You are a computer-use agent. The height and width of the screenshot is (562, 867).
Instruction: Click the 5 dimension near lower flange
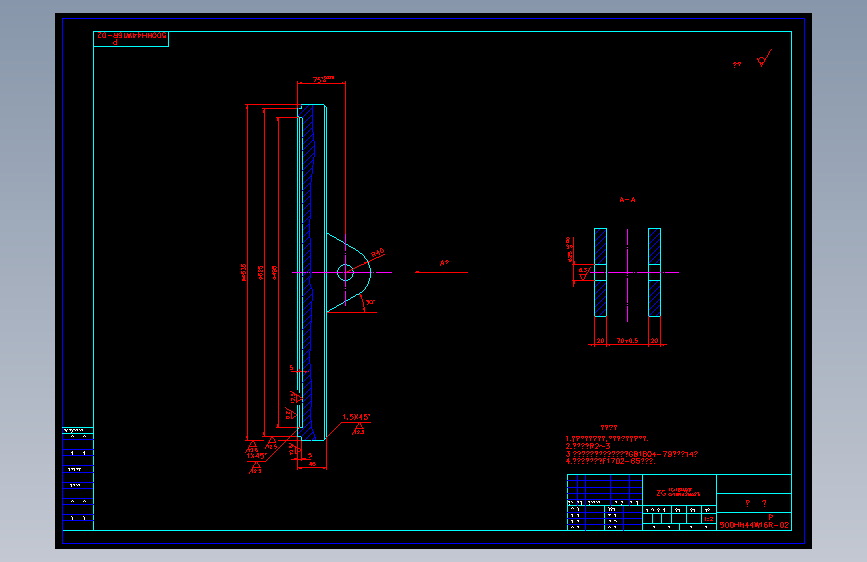tap(291, 368)
